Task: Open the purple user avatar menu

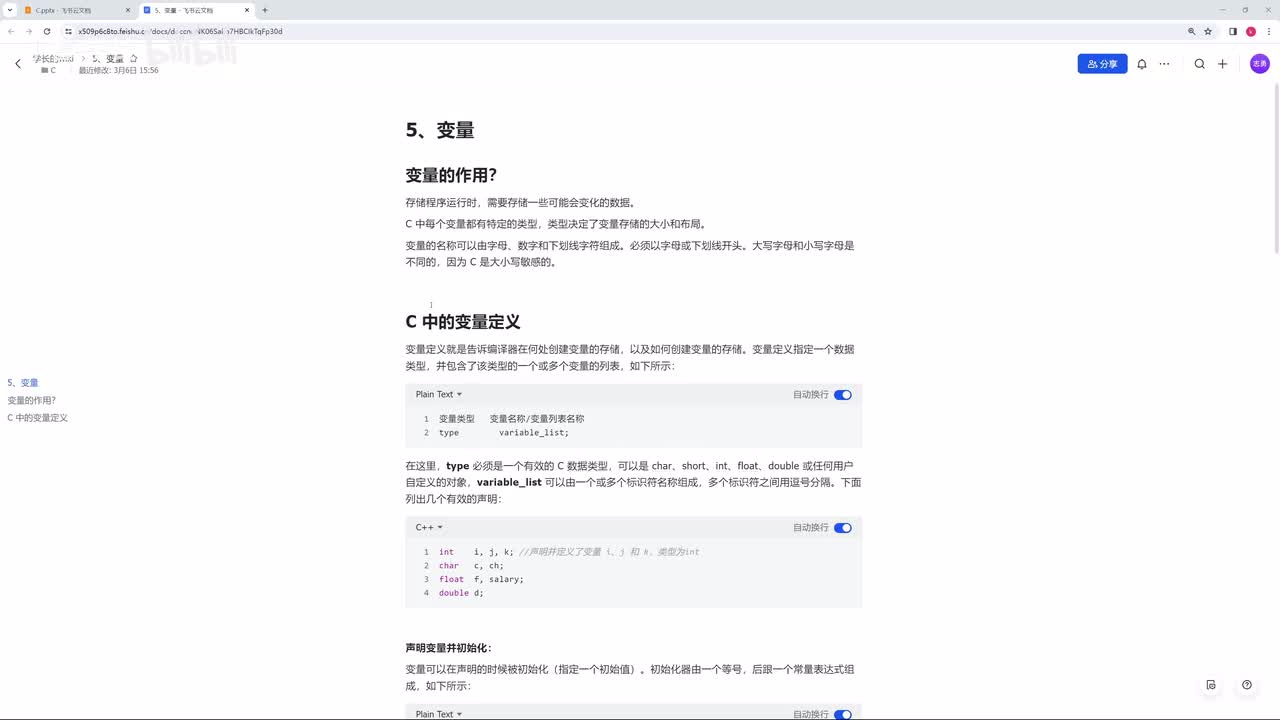Action: tap(1260, 64)
